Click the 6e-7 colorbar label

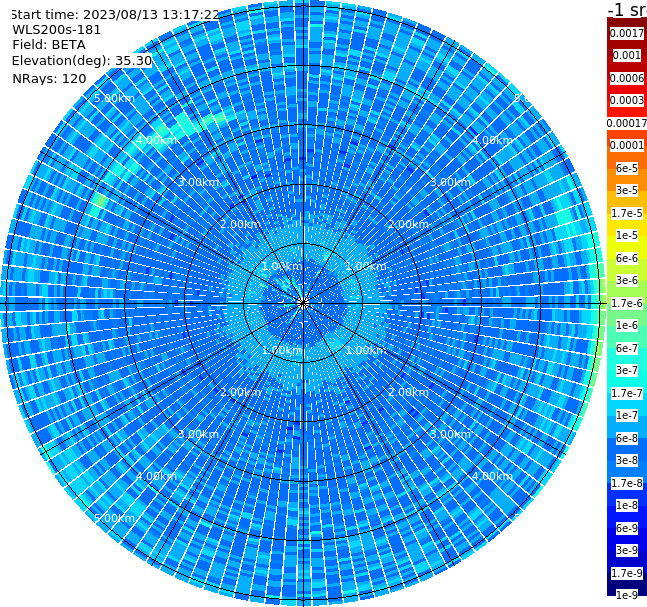(627, 348)
